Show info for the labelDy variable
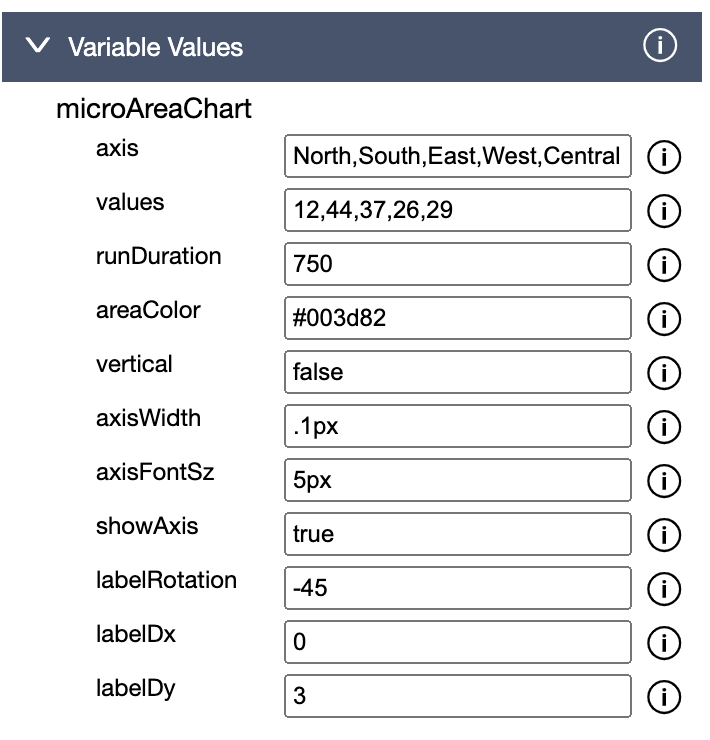Screen dimensions: 710x740 tap(663, 696)
